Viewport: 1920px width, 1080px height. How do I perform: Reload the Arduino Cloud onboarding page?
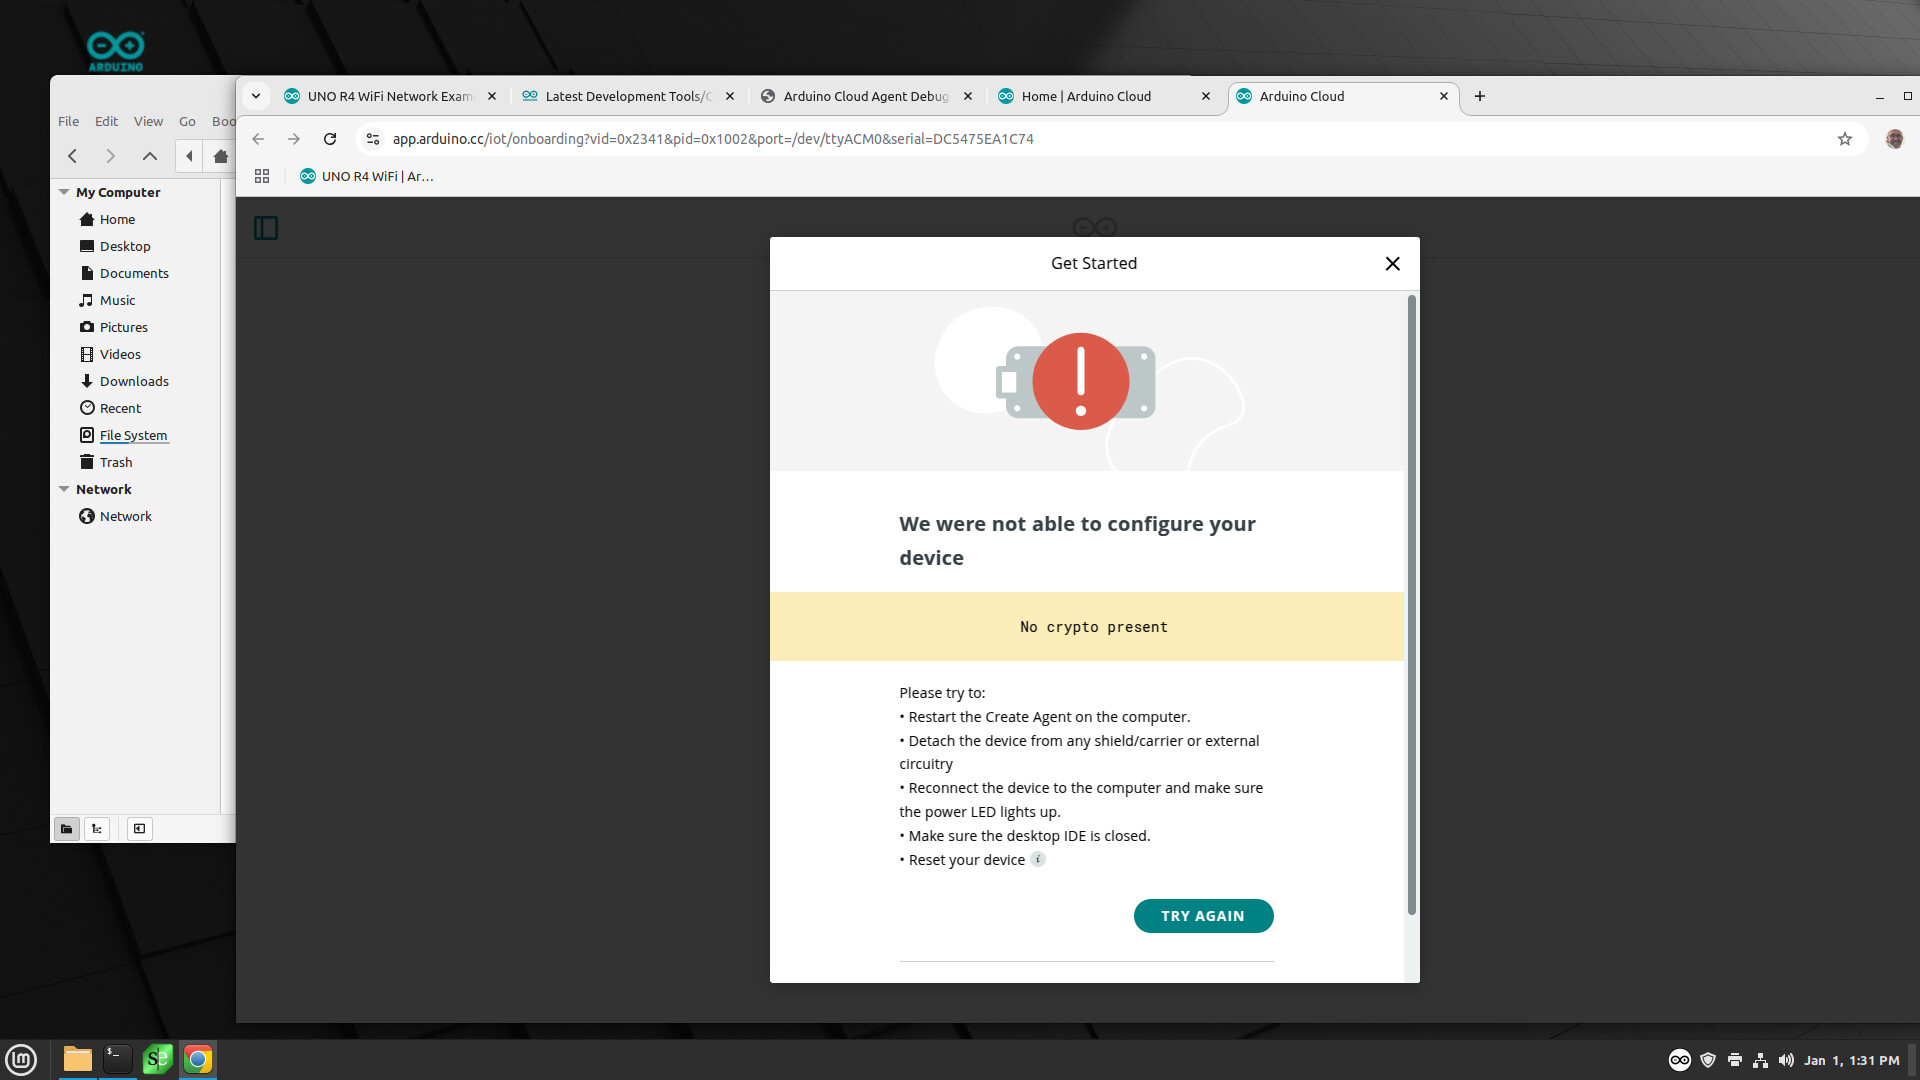[x=330, y=139]
